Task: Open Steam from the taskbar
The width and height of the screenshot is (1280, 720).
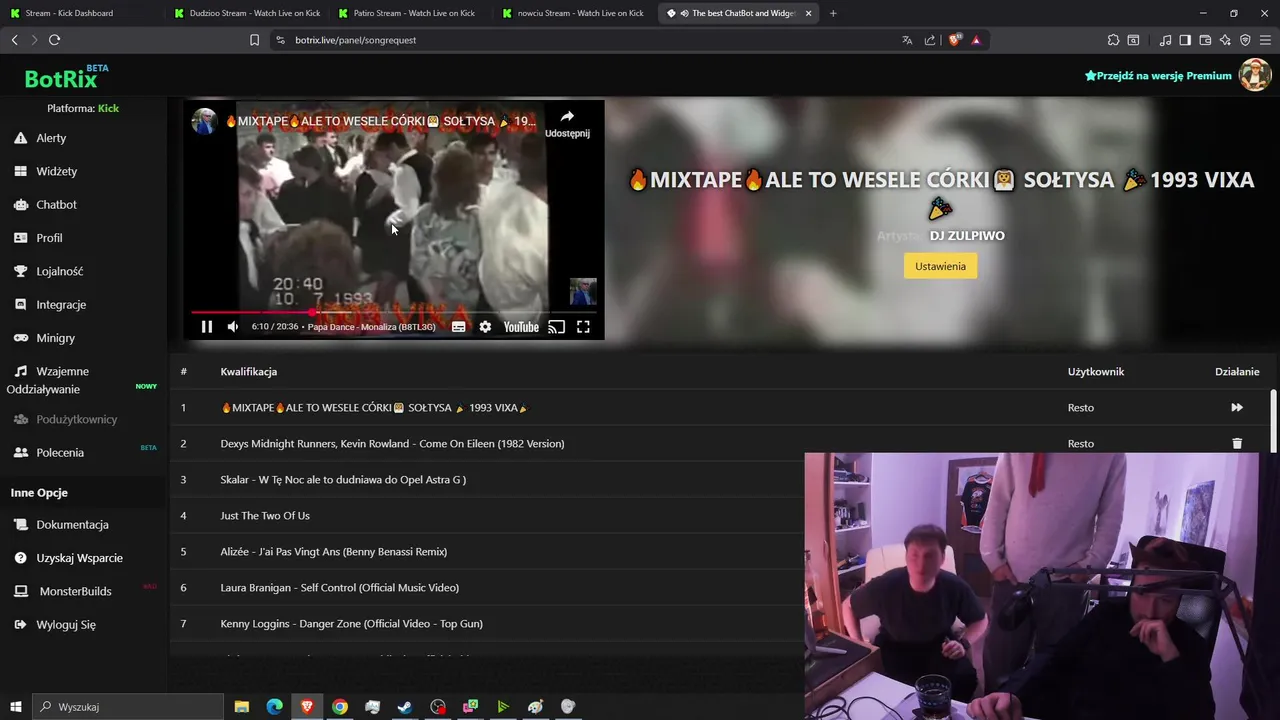Action: pos(405,707)
